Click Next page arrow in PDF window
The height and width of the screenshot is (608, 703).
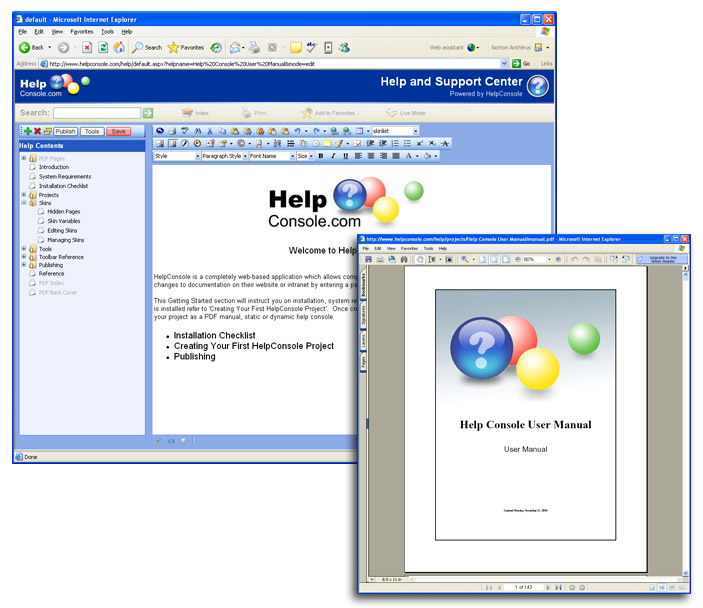click(x=548, y=587)
